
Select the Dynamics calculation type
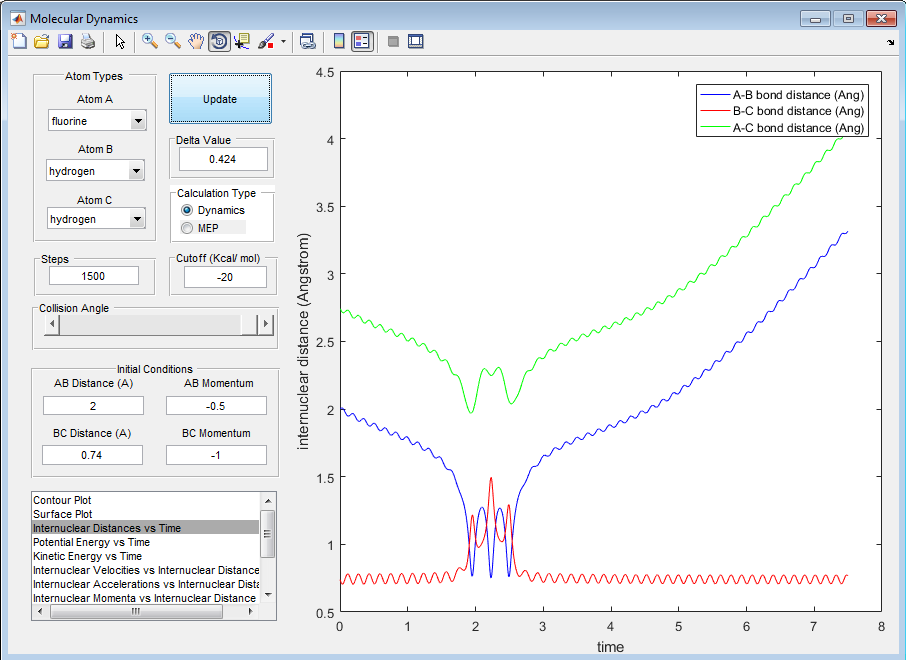187,210
